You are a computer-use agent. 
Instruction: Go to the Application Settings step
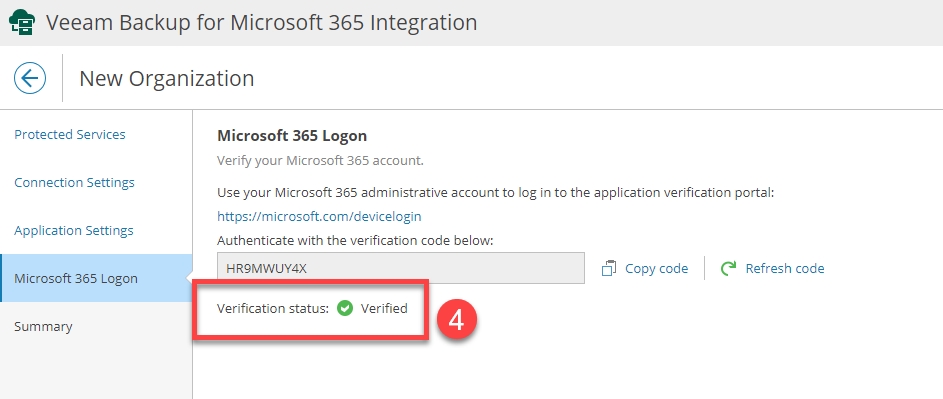click(74, 230)
